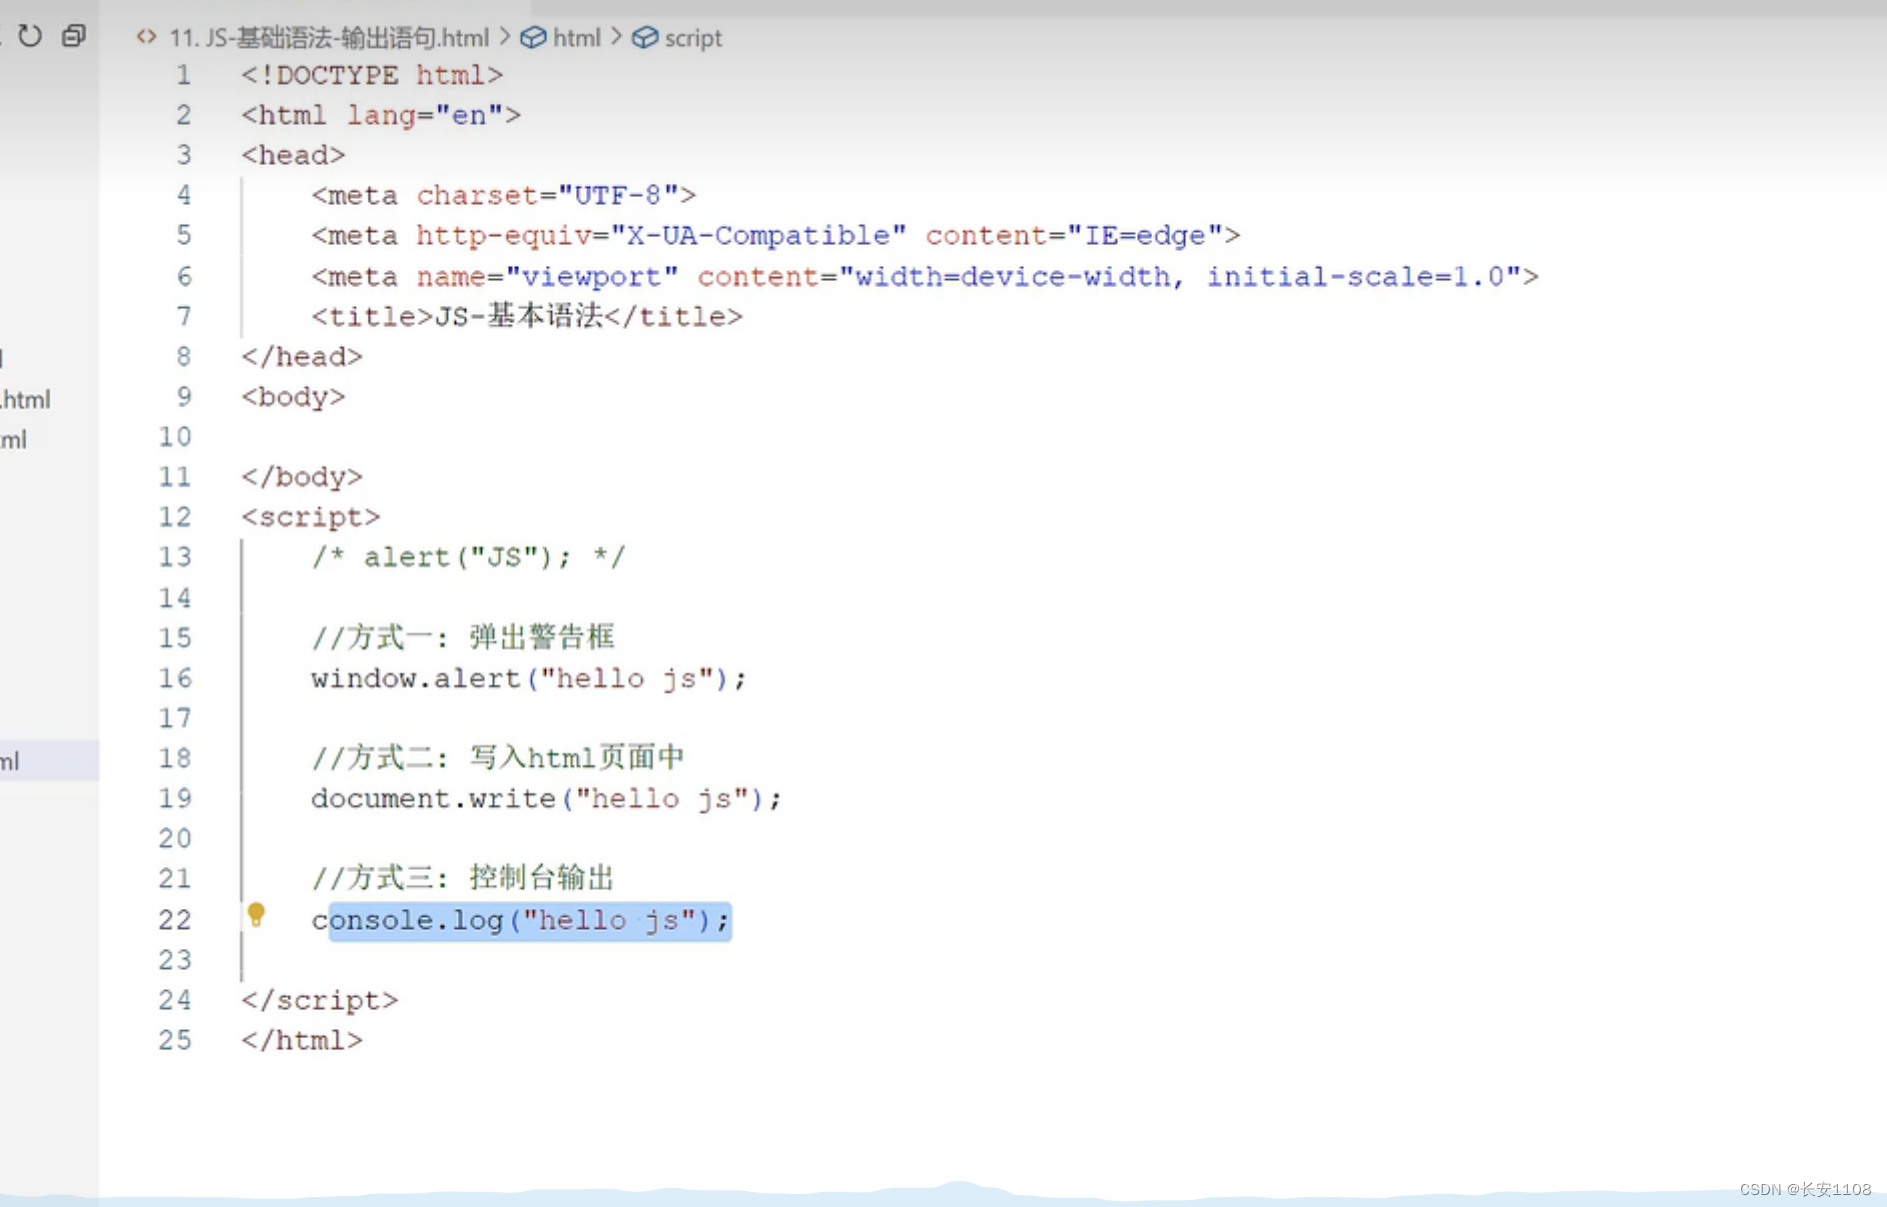Click the content="IE=edge" attribute
The height and width of the screenshot is (1207, 1887).
coord(1074,236)
